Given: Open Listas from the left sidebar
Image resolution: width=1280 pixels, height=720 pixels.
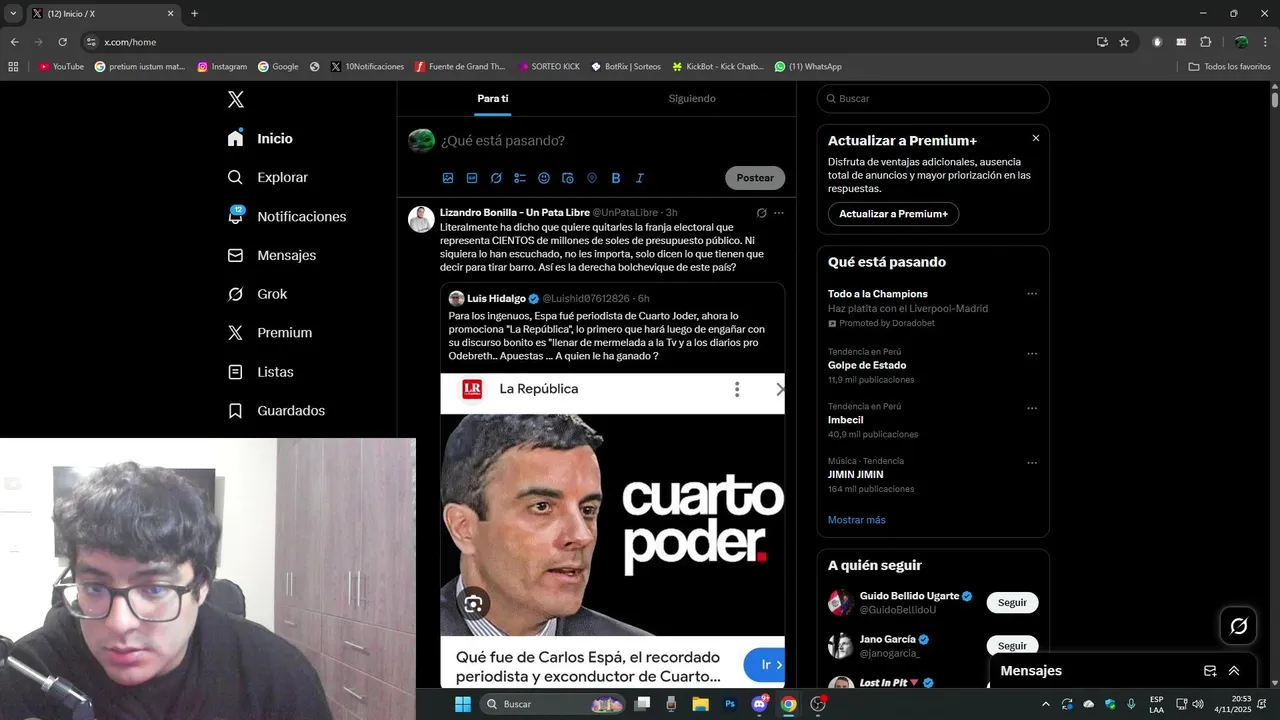Looking at the screenshot, I should pyautogui.click(x=260, y=372).
